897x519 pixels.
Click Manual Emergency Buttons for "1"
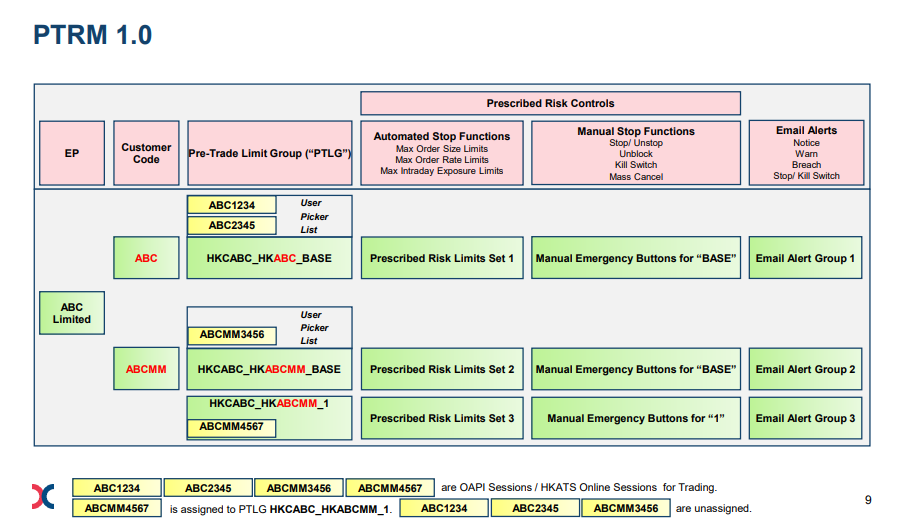636,418
